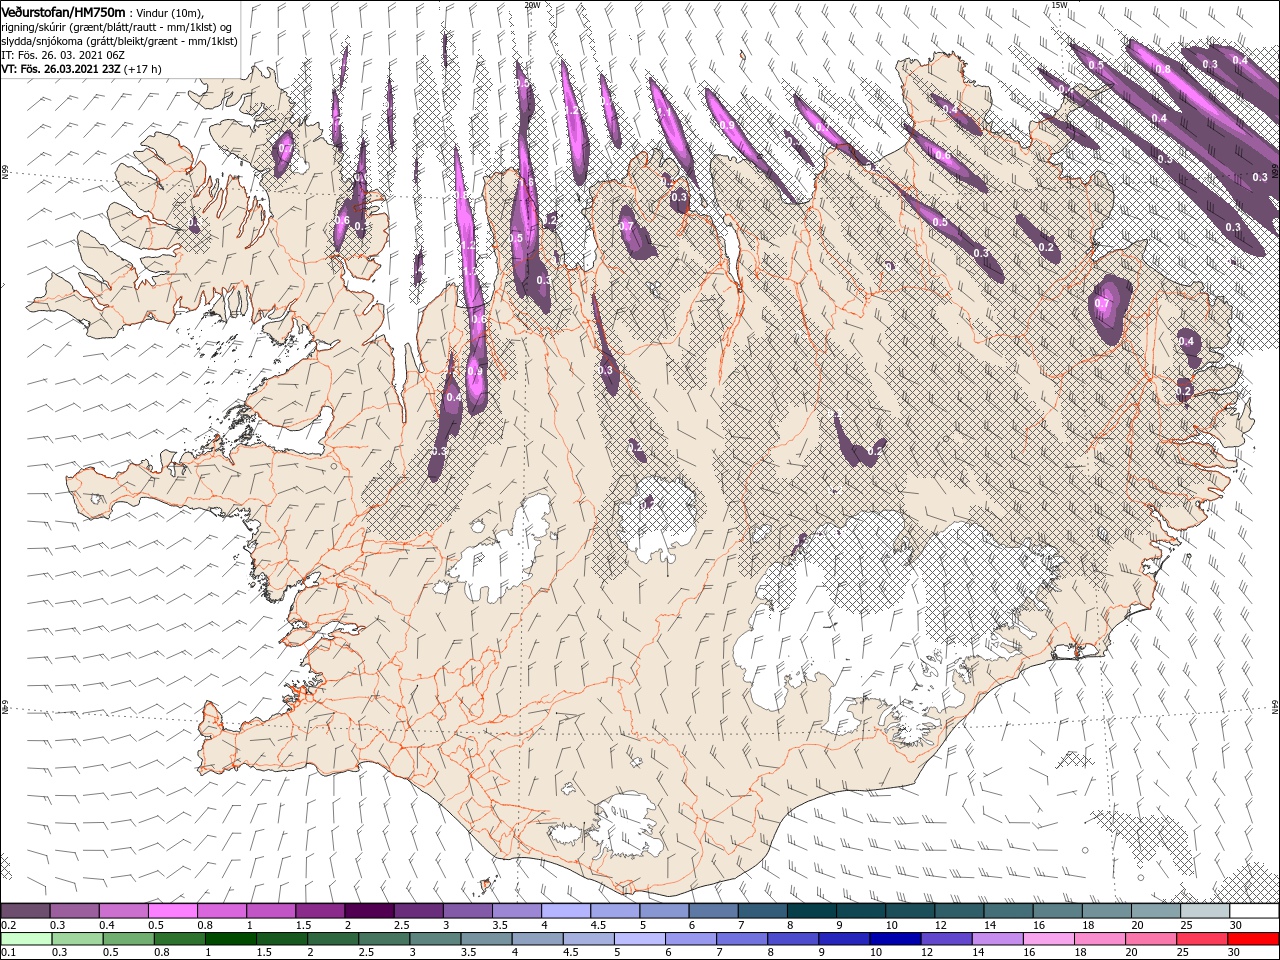Pick darkest purple top-row swatch between 2 and 2.5
The width and height of the screenshot is (1280, 960).
[369, 911]
